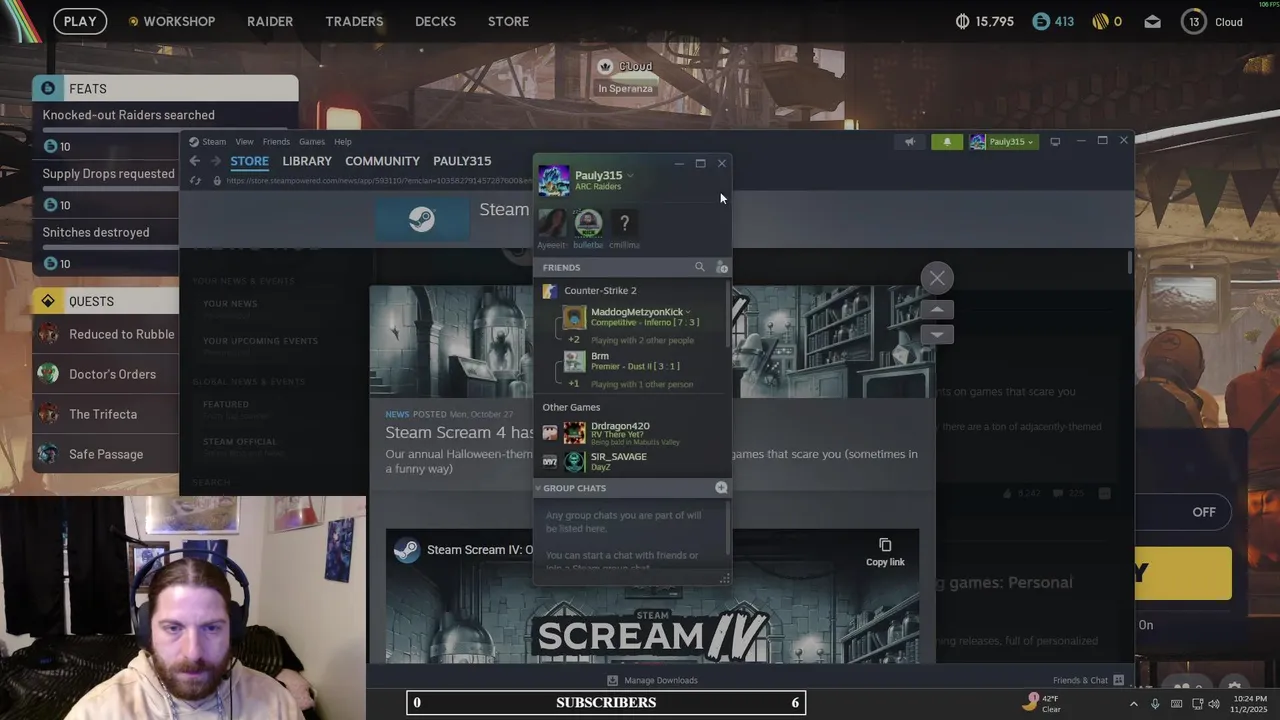Go to previous news item up arrow
Image resolution: width=1280 pixels, height=720 pixels.
[x=937, y=309]
